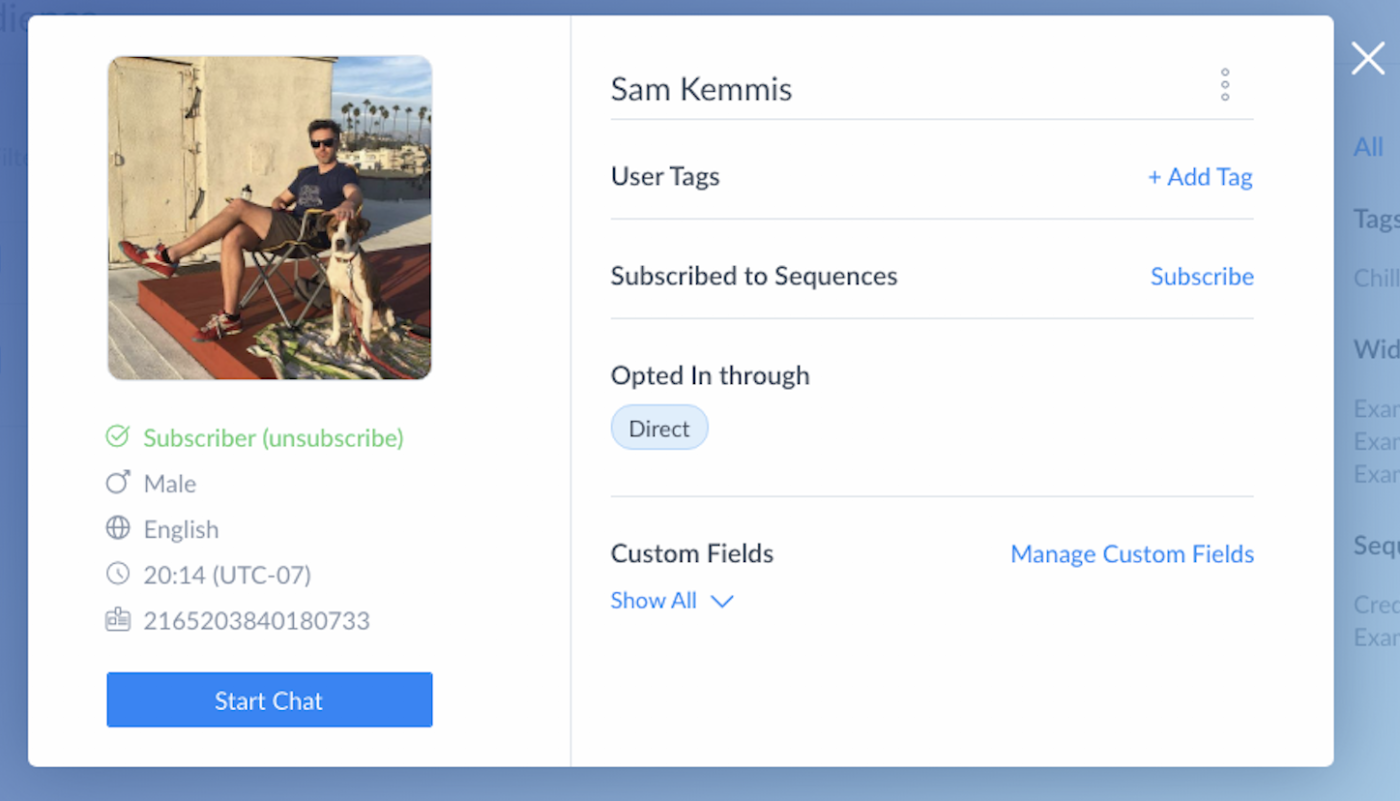Expand custom fields with the chevron arrow
1400x801 pixels.
pos(722,601)
